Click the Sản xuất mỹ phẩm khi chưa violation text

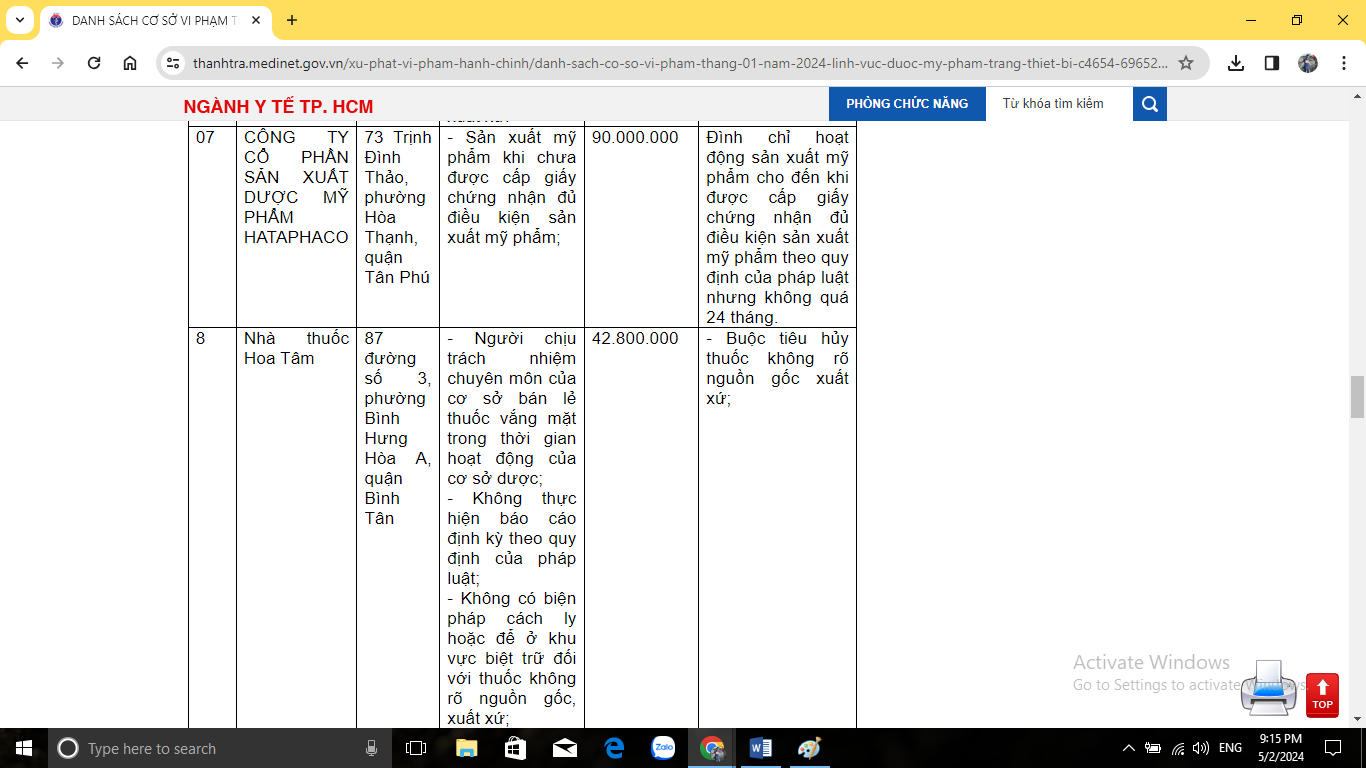(x=511, y=187)
